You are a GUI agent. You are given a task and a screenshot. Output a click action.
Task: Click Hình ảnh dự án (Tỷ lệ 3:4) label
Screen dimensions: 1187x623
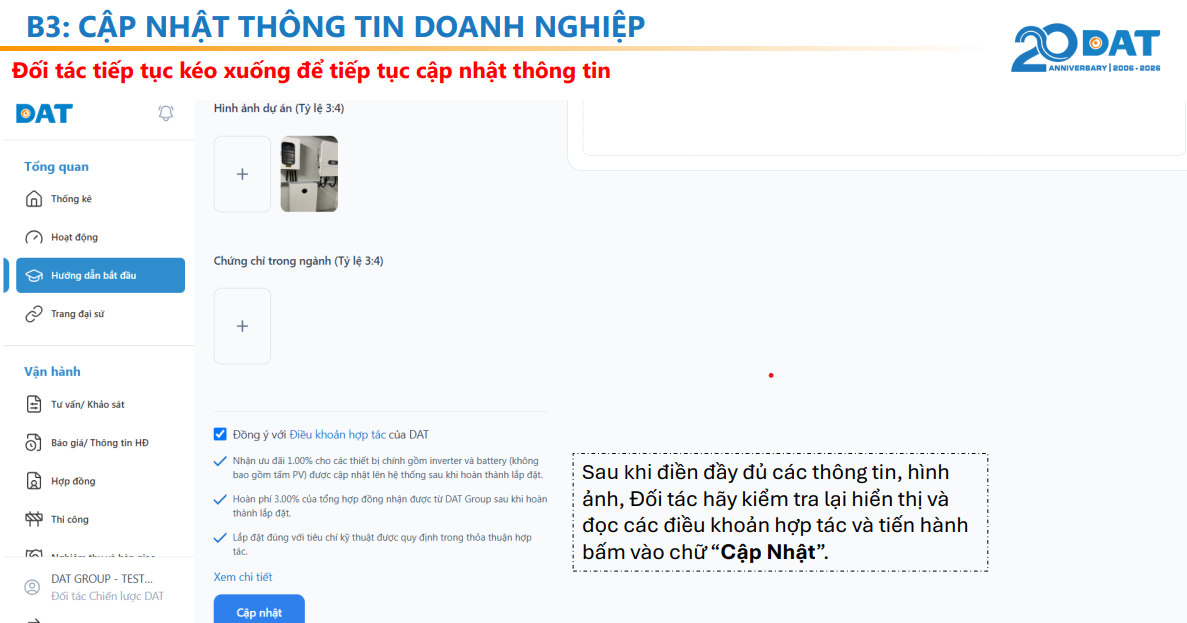click(x=279, y=108)
